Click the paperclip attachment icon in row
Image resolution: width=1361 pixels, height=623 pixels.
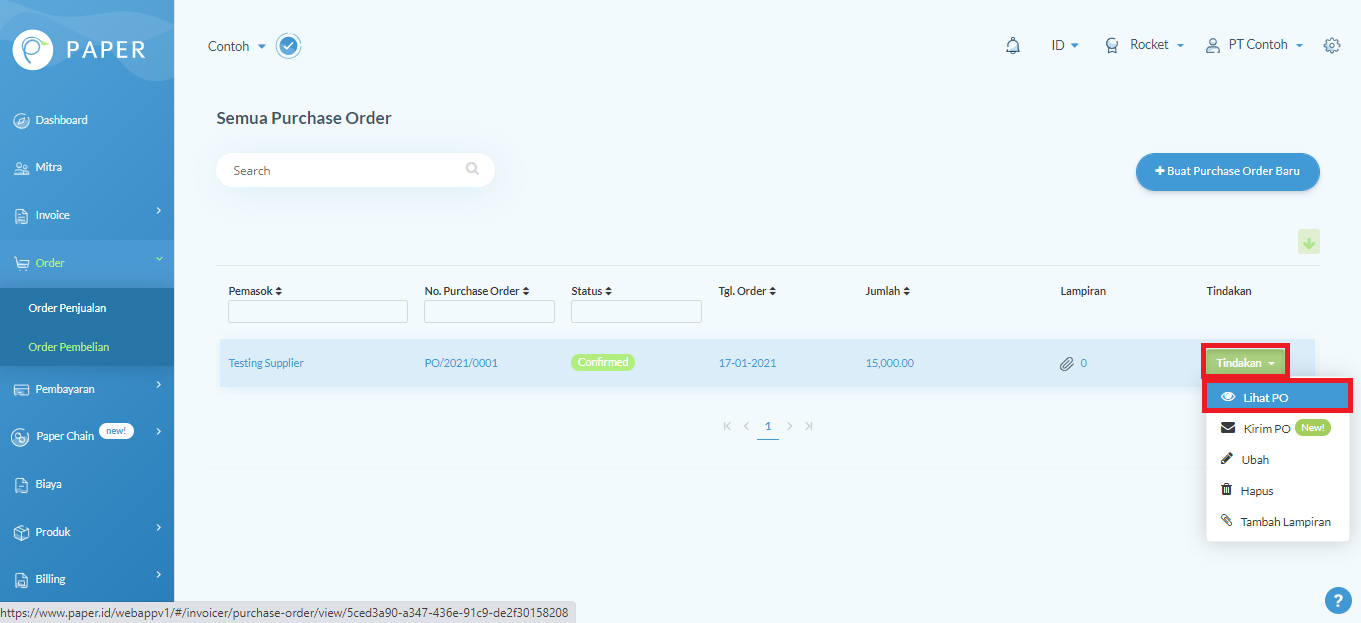(x=1066, y=364)
